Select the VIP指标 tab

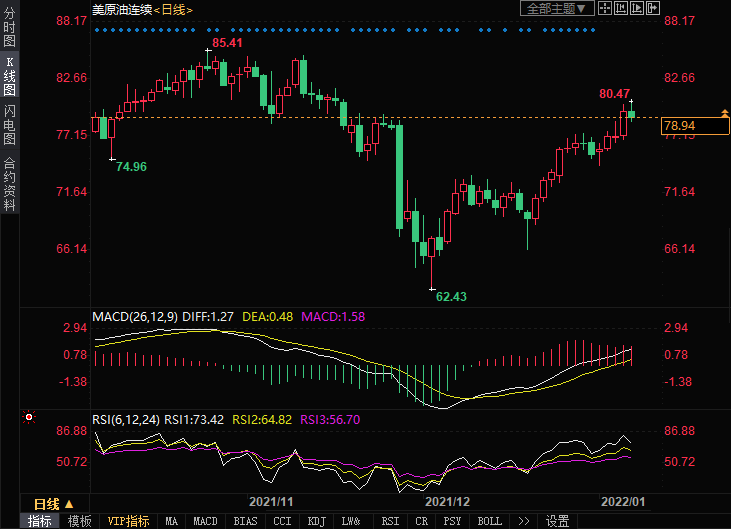tap(128, 521)
